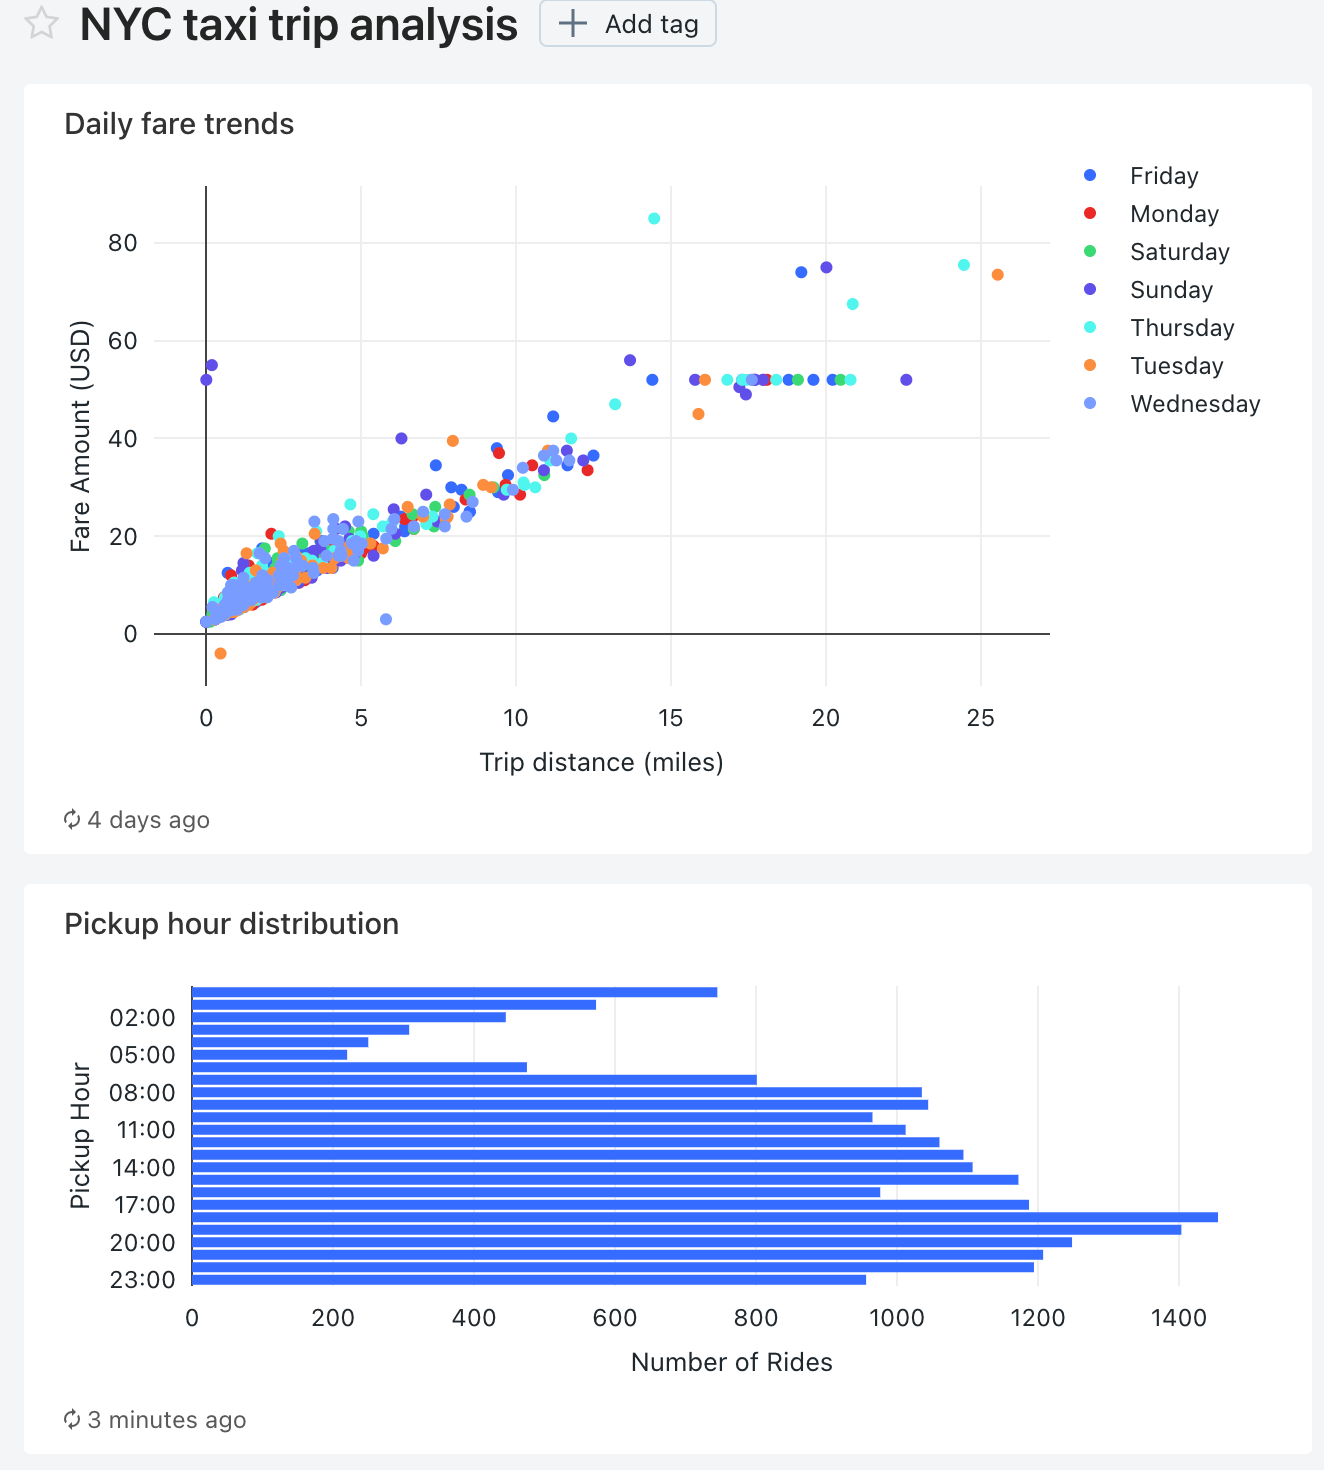Image resolution: width=1324 pixels, height=1470 pixels.
Task: Click the refresh icon on Daily fare trends
Action: click(71, 820)
